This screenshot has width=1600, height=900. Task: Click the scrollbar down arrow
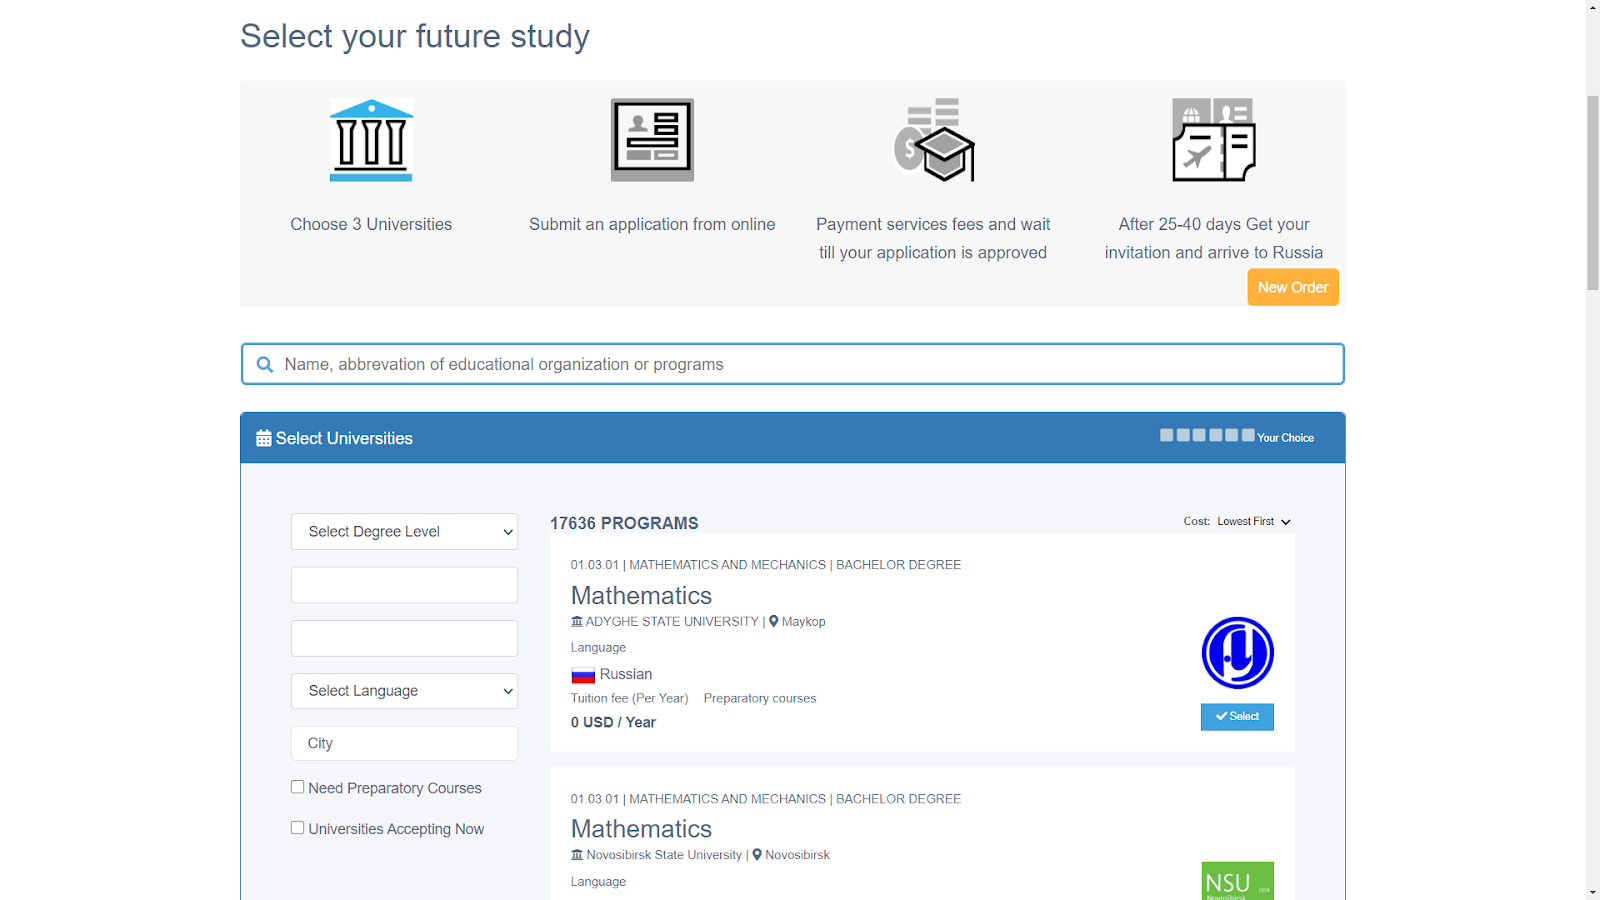(x=1593, y=892)
